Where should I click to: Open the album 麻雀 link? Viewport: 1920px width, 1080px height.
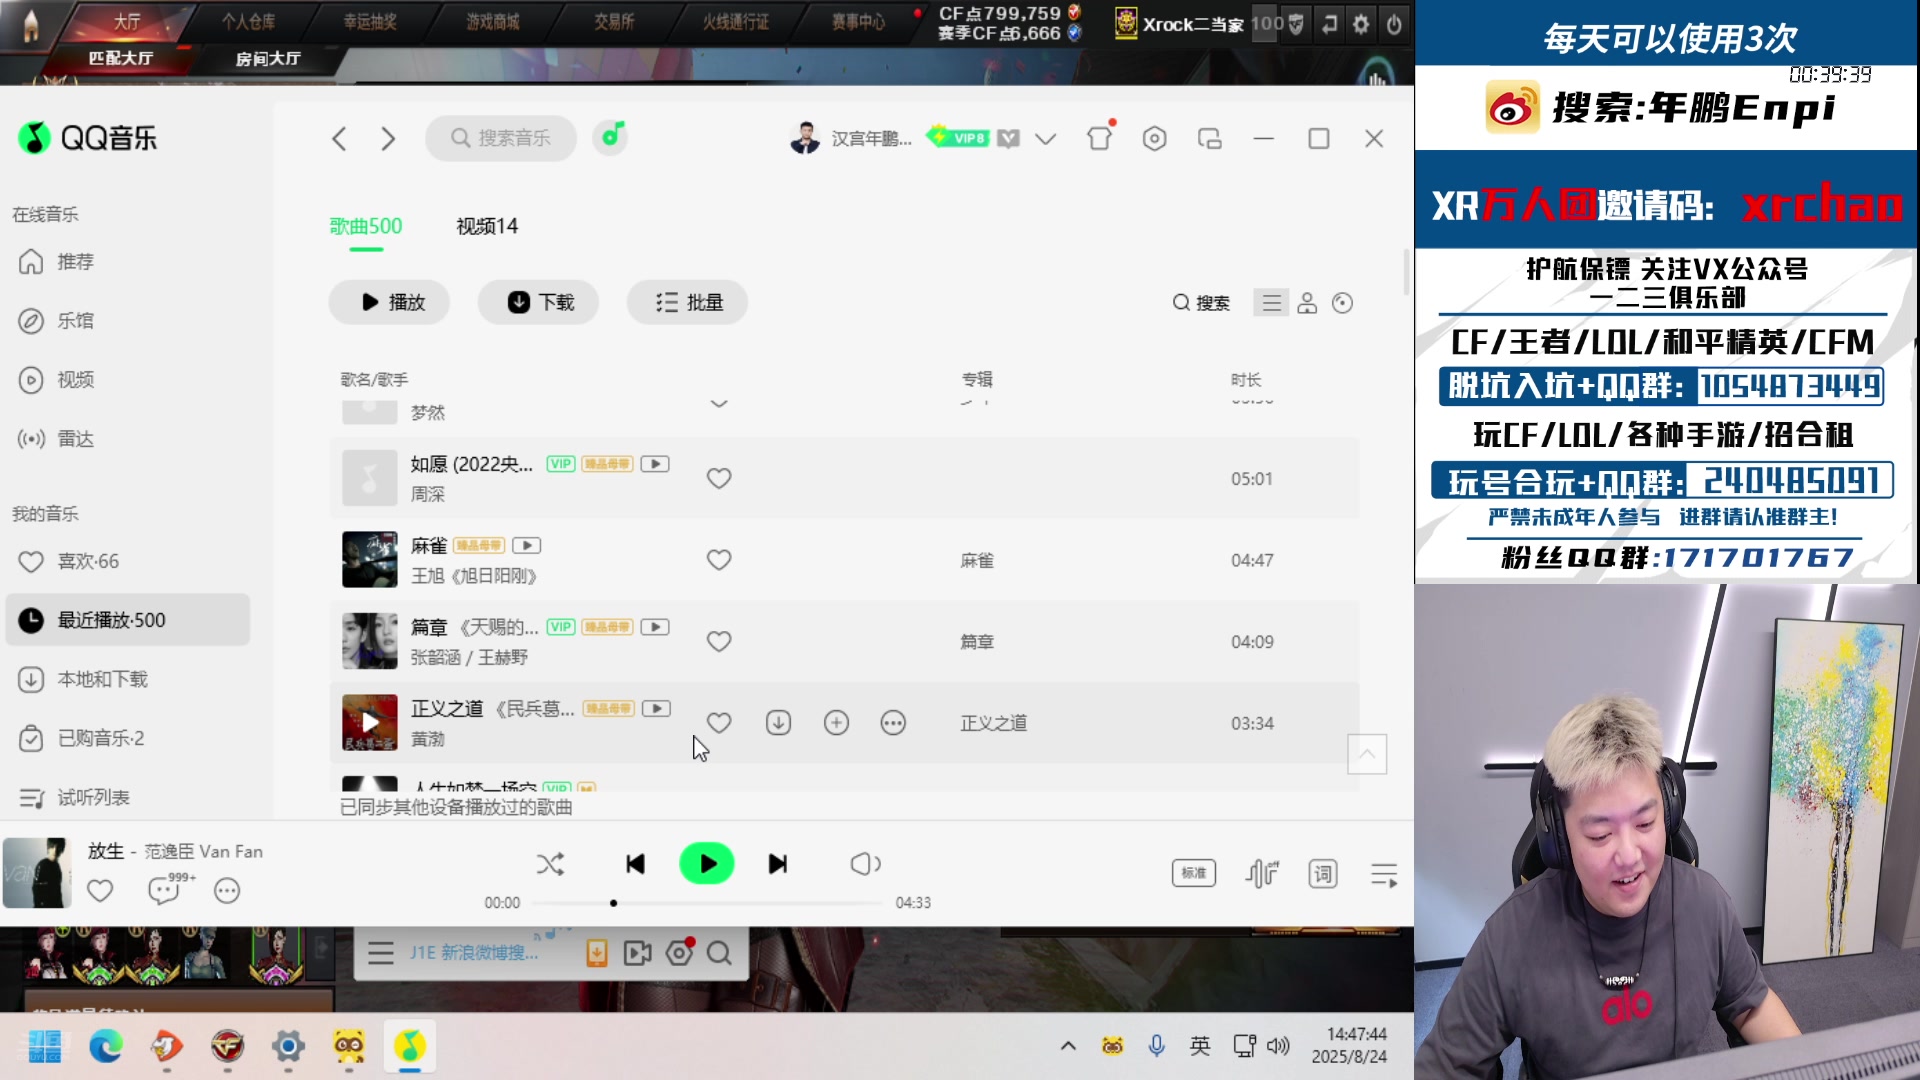pyautogui.click(x=977, y=560)
